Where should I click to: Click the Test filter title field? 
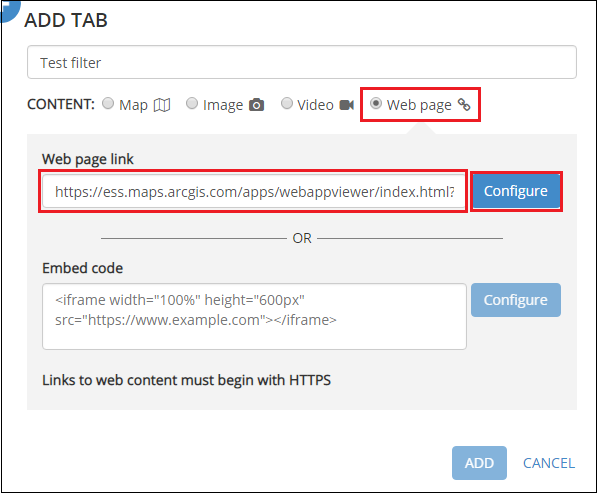tap(302, 62)
